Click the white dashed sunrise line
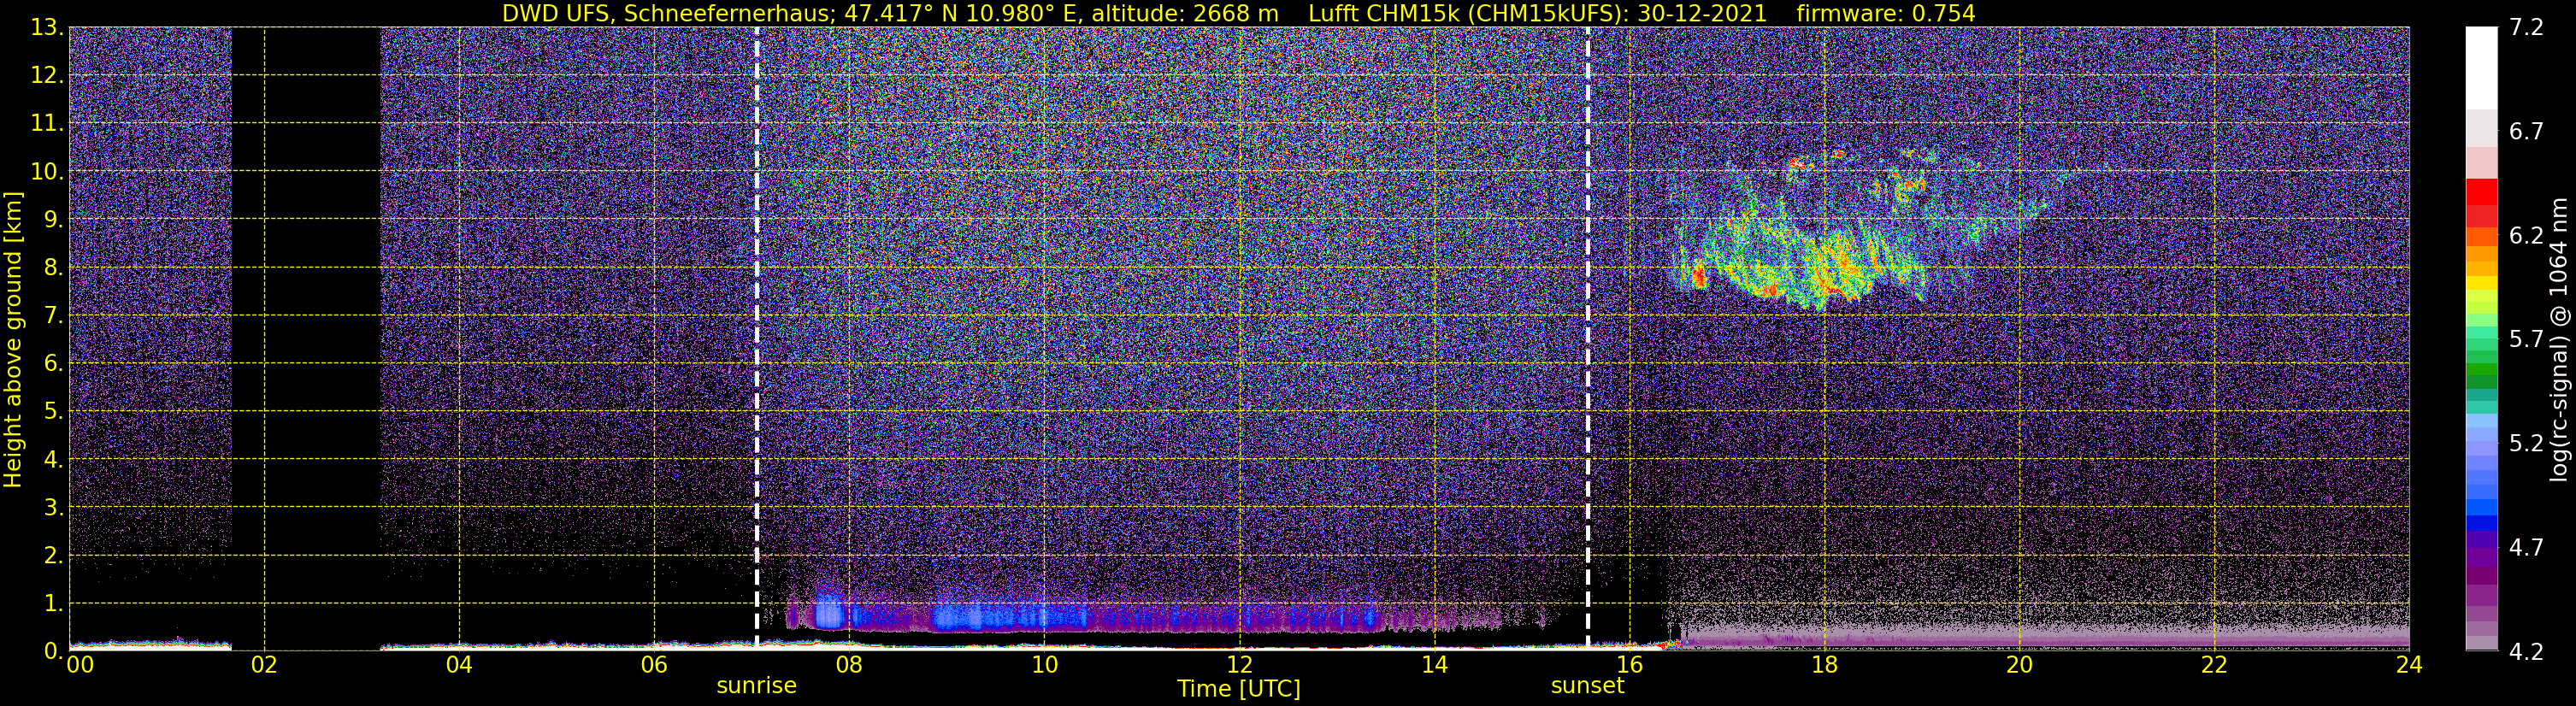 [x=757, y=339]
